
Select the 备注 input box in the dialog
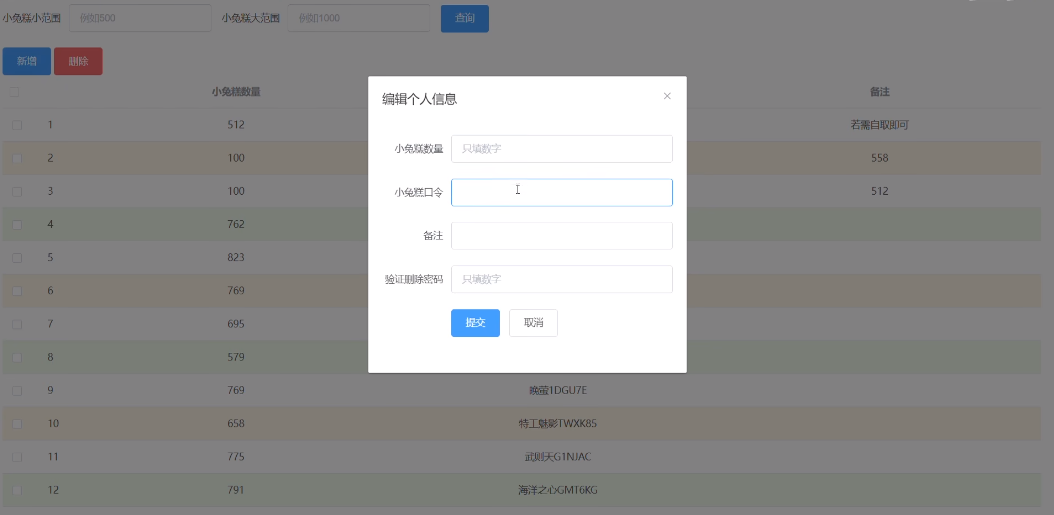pos(561,236)
